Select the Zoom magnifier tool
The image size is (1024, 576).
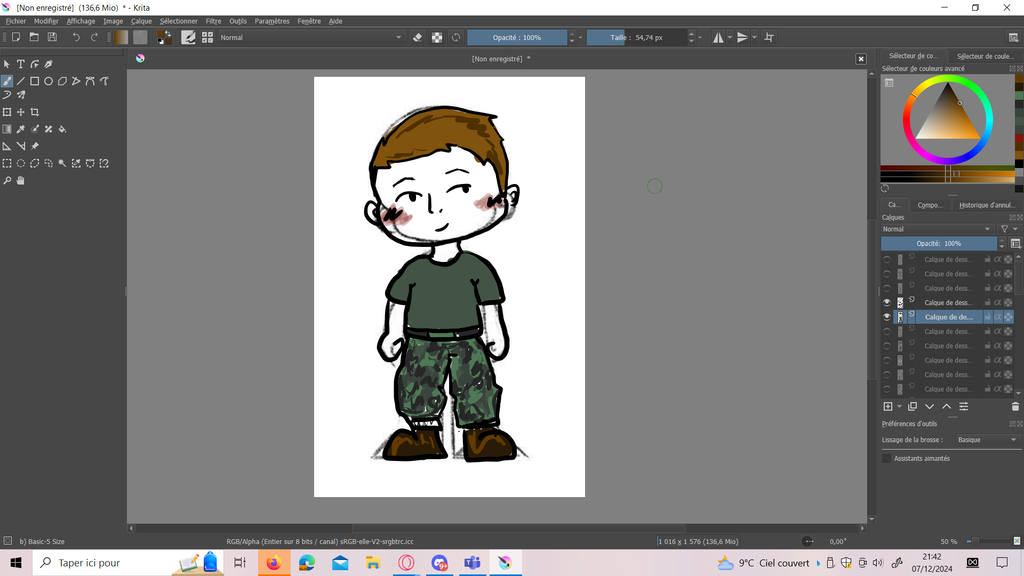pos(7,181)
